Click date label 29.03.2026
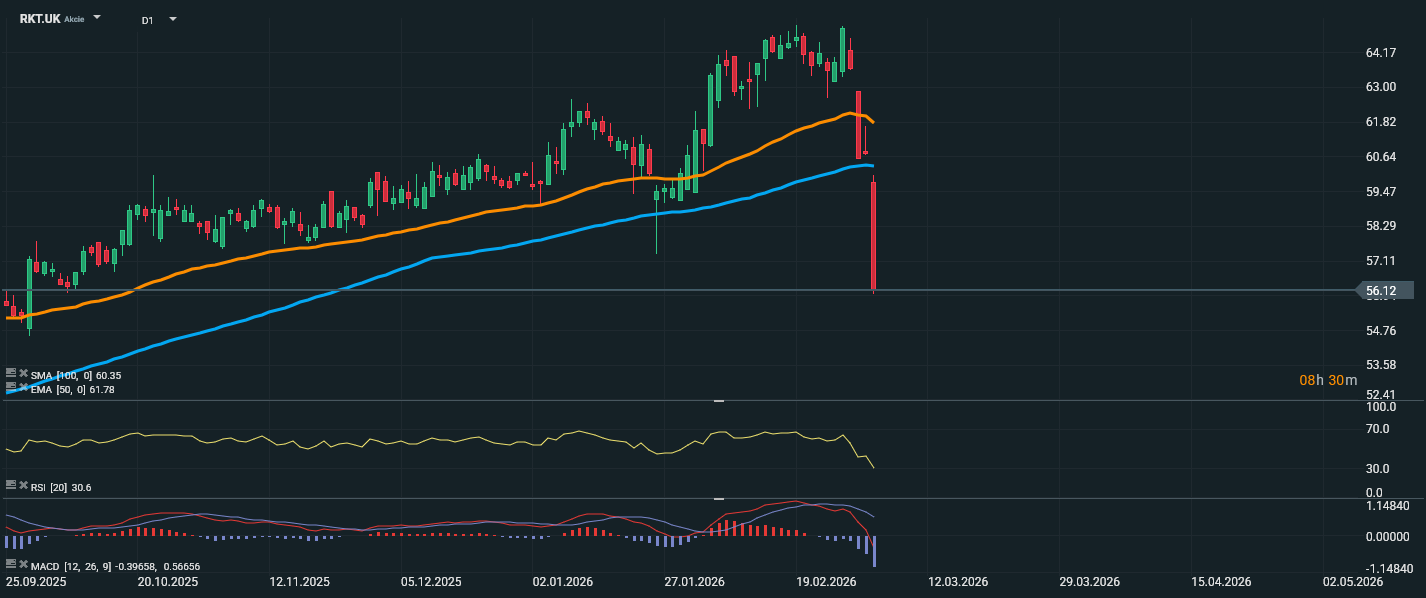The width and height of the screenshot is (1426, 598). [1091, 581]
